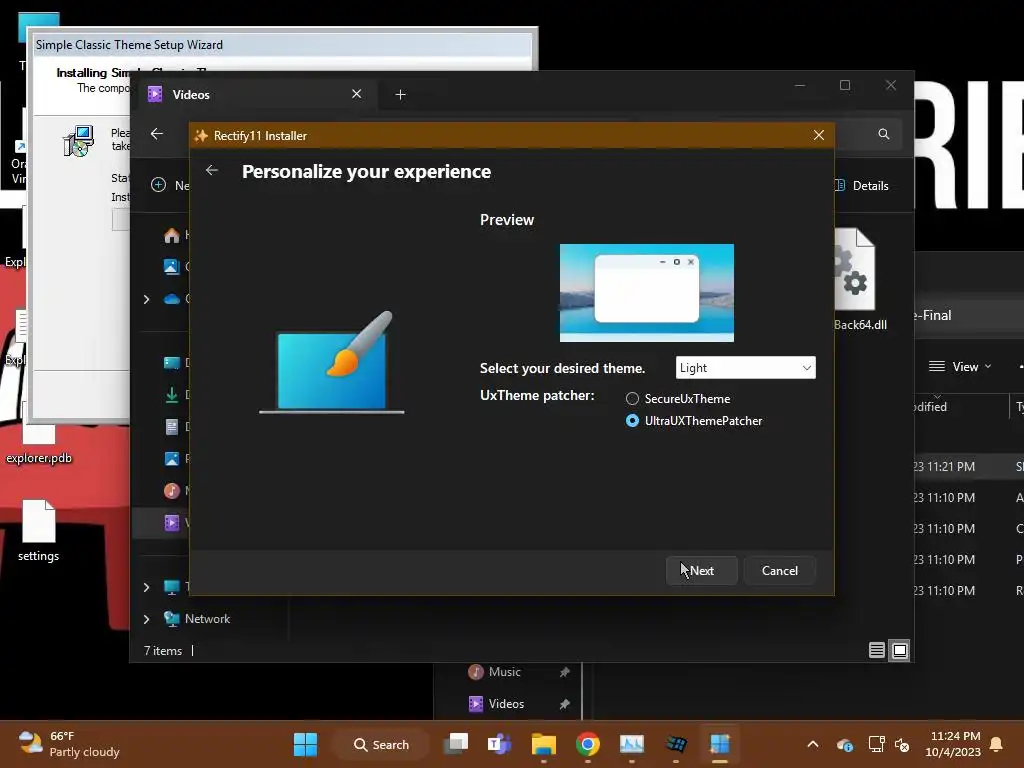Viewport: 1024px width, 768px height.
Task: Cancel the Rectify11 Installer
Action: 779,571
